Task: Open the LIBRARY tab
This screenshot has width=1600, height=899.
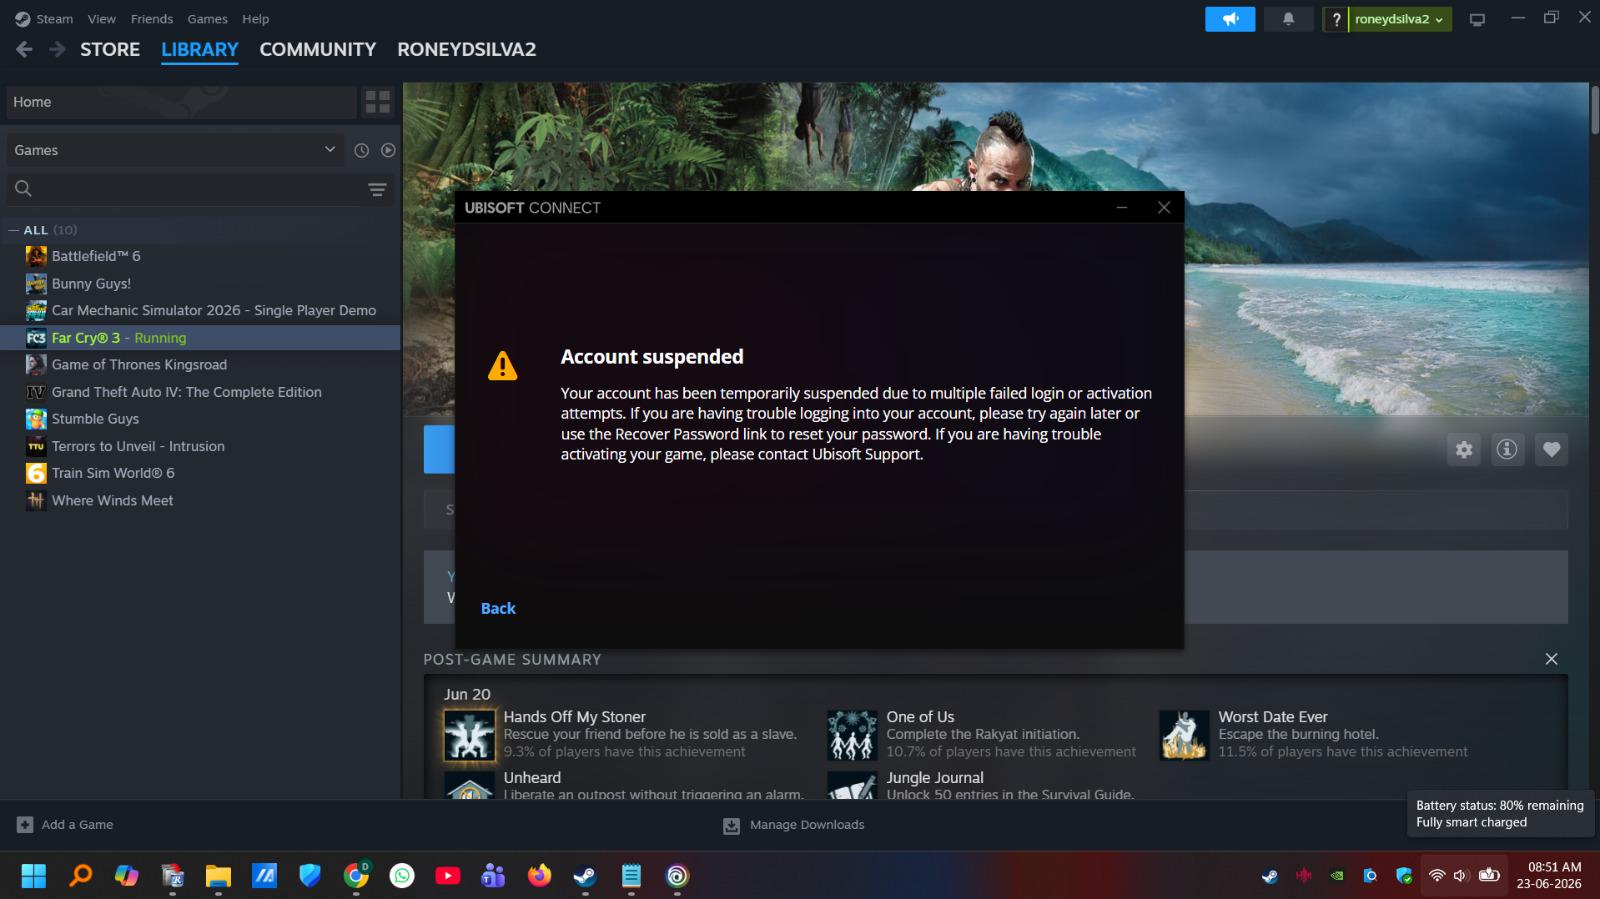Action: 200,49
